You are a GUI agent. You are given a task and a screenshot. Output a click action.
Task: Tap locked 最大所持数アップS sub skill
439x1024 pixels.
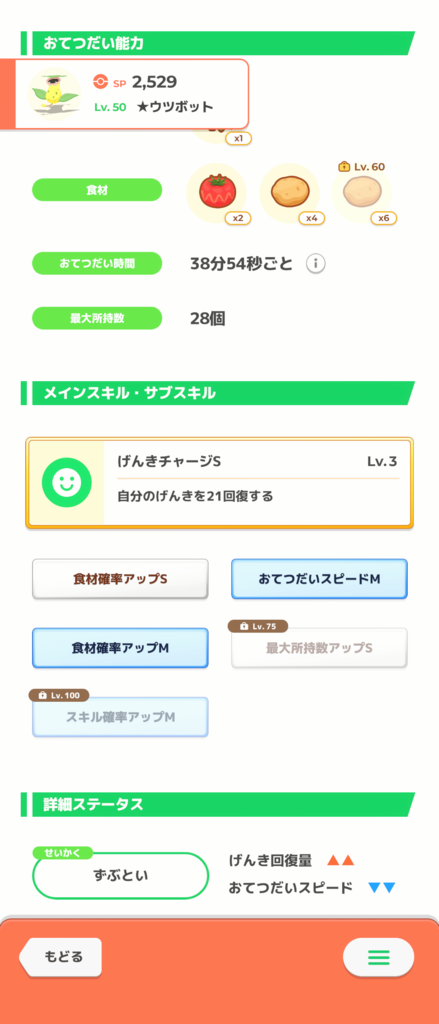click(x=319, y=648)
